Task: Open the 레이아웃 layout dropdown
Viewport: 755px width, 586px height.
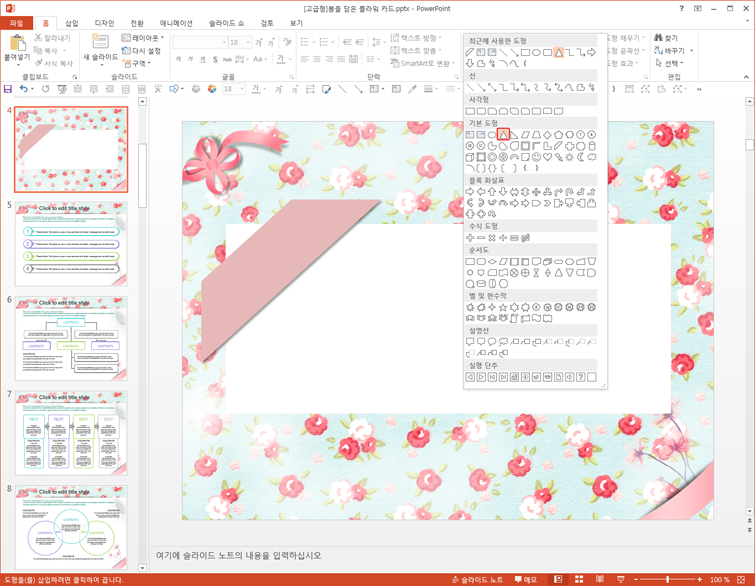Action: [x=142, y=38]
